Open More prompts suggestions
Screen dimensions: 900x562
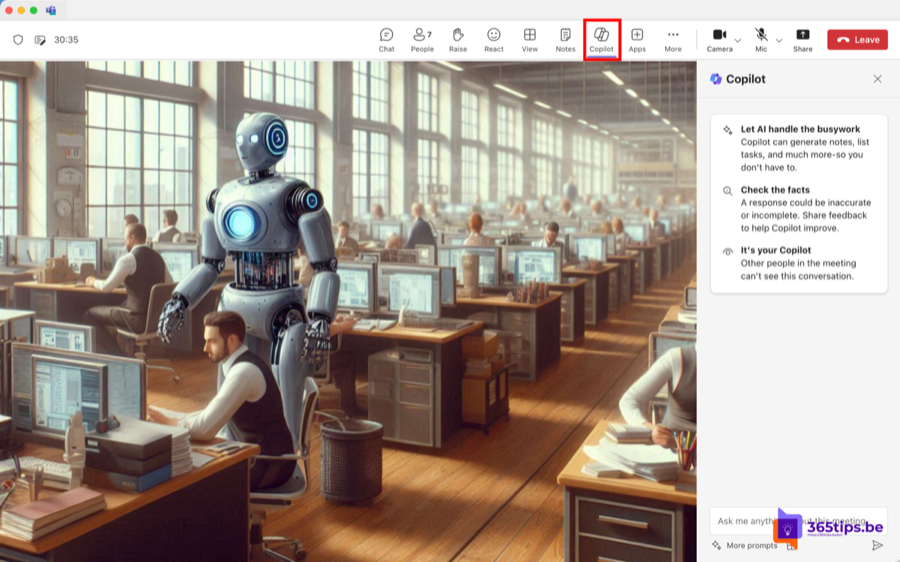pyautogui.click(x=744, y=545)
